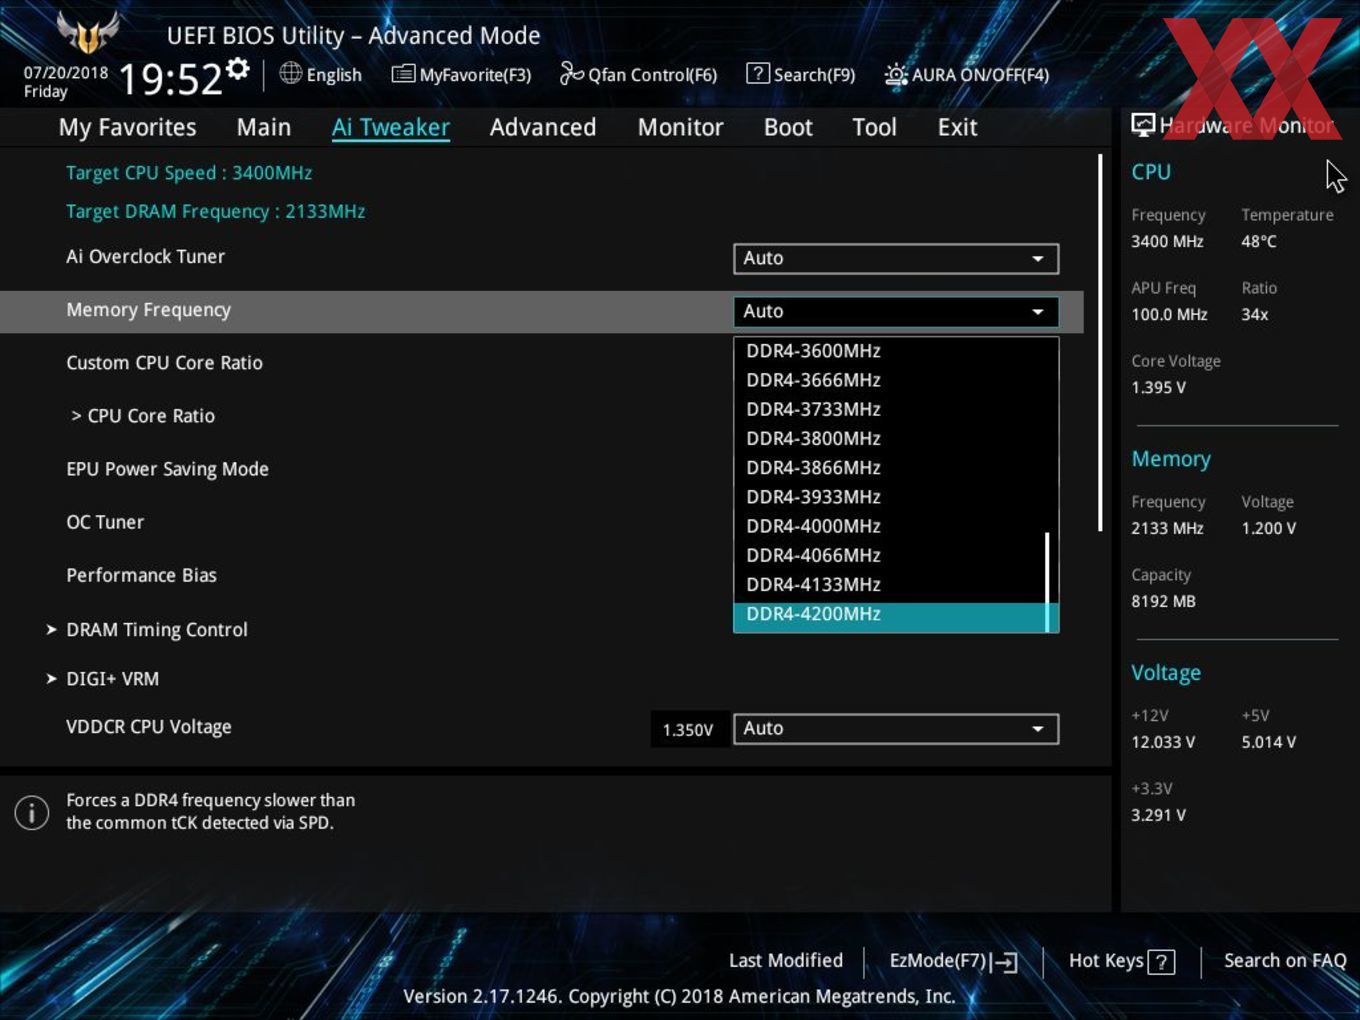This screenshot has height=1020, width=1360.
Task: Select EPU Power Saving Mode setting
Action: click(x=167, y=470)
